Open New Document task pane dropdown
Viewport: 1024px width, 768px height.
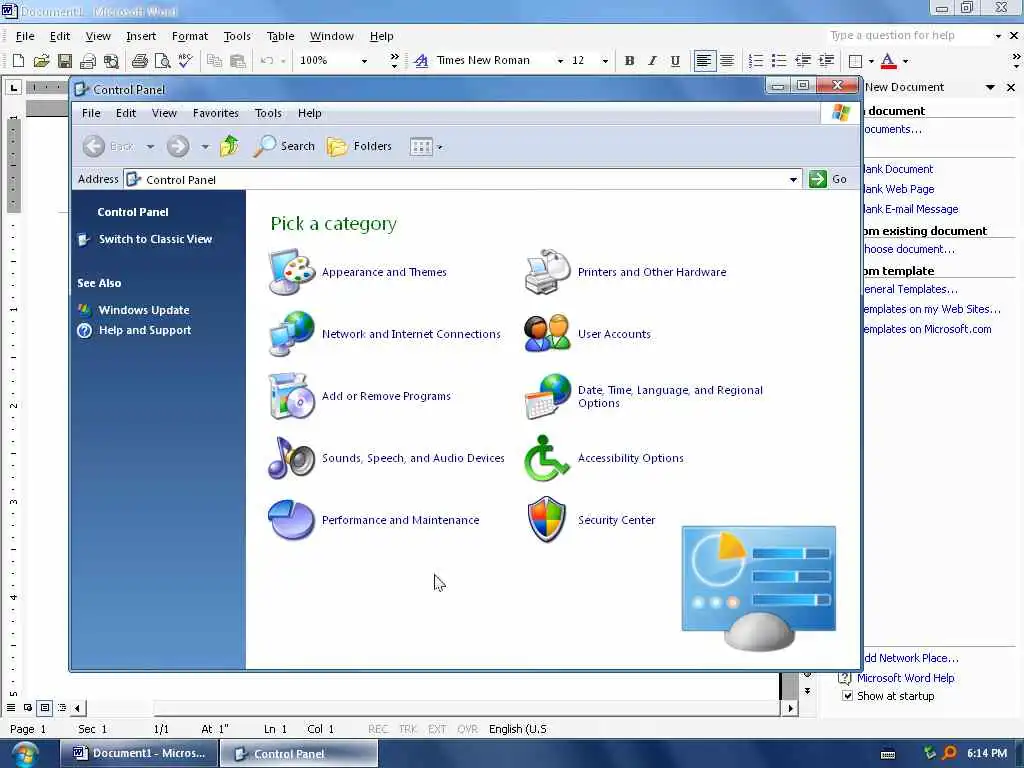990,87
